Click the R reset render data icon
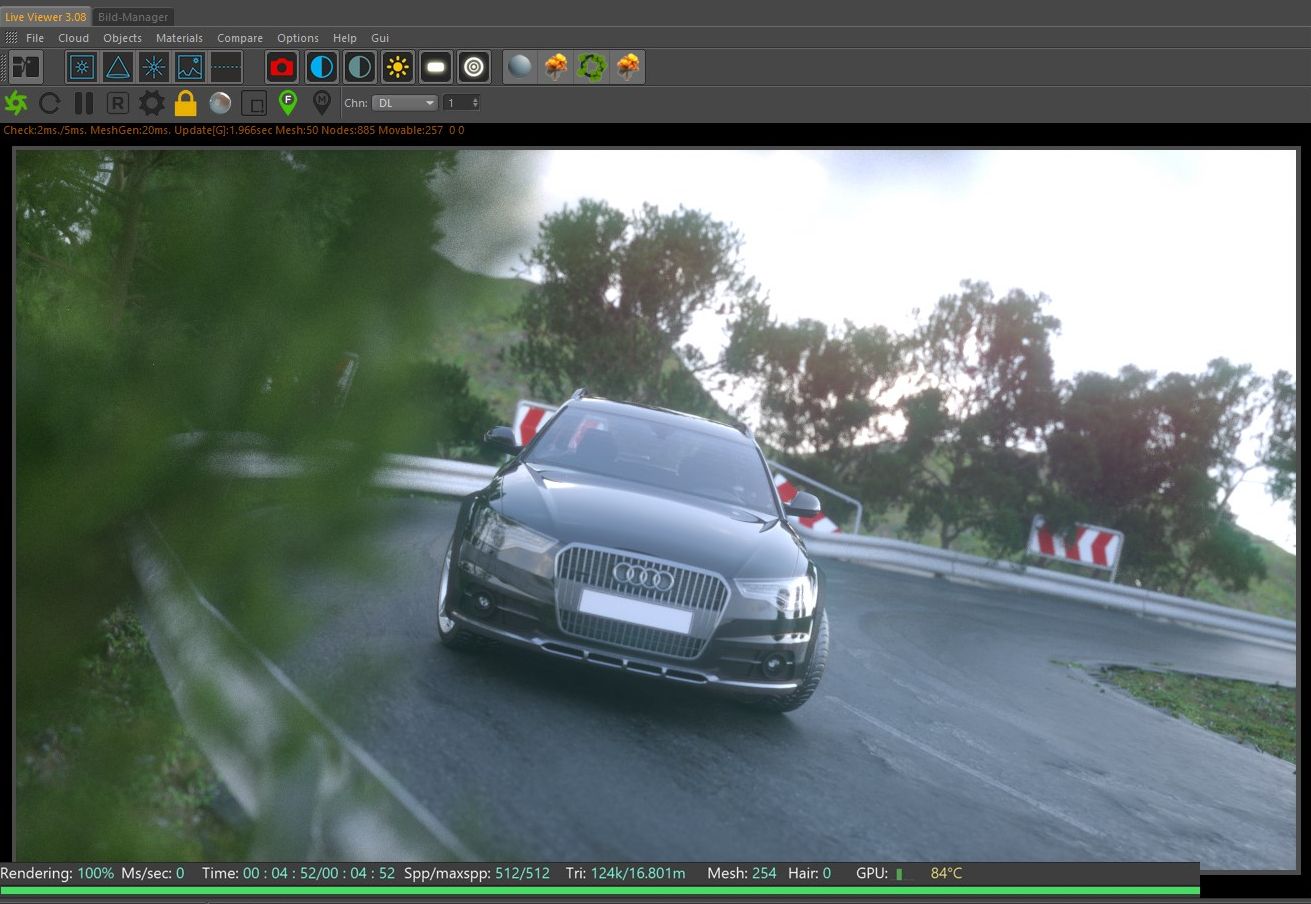This screenshot has height=904, width=1311. click(118, 102)
